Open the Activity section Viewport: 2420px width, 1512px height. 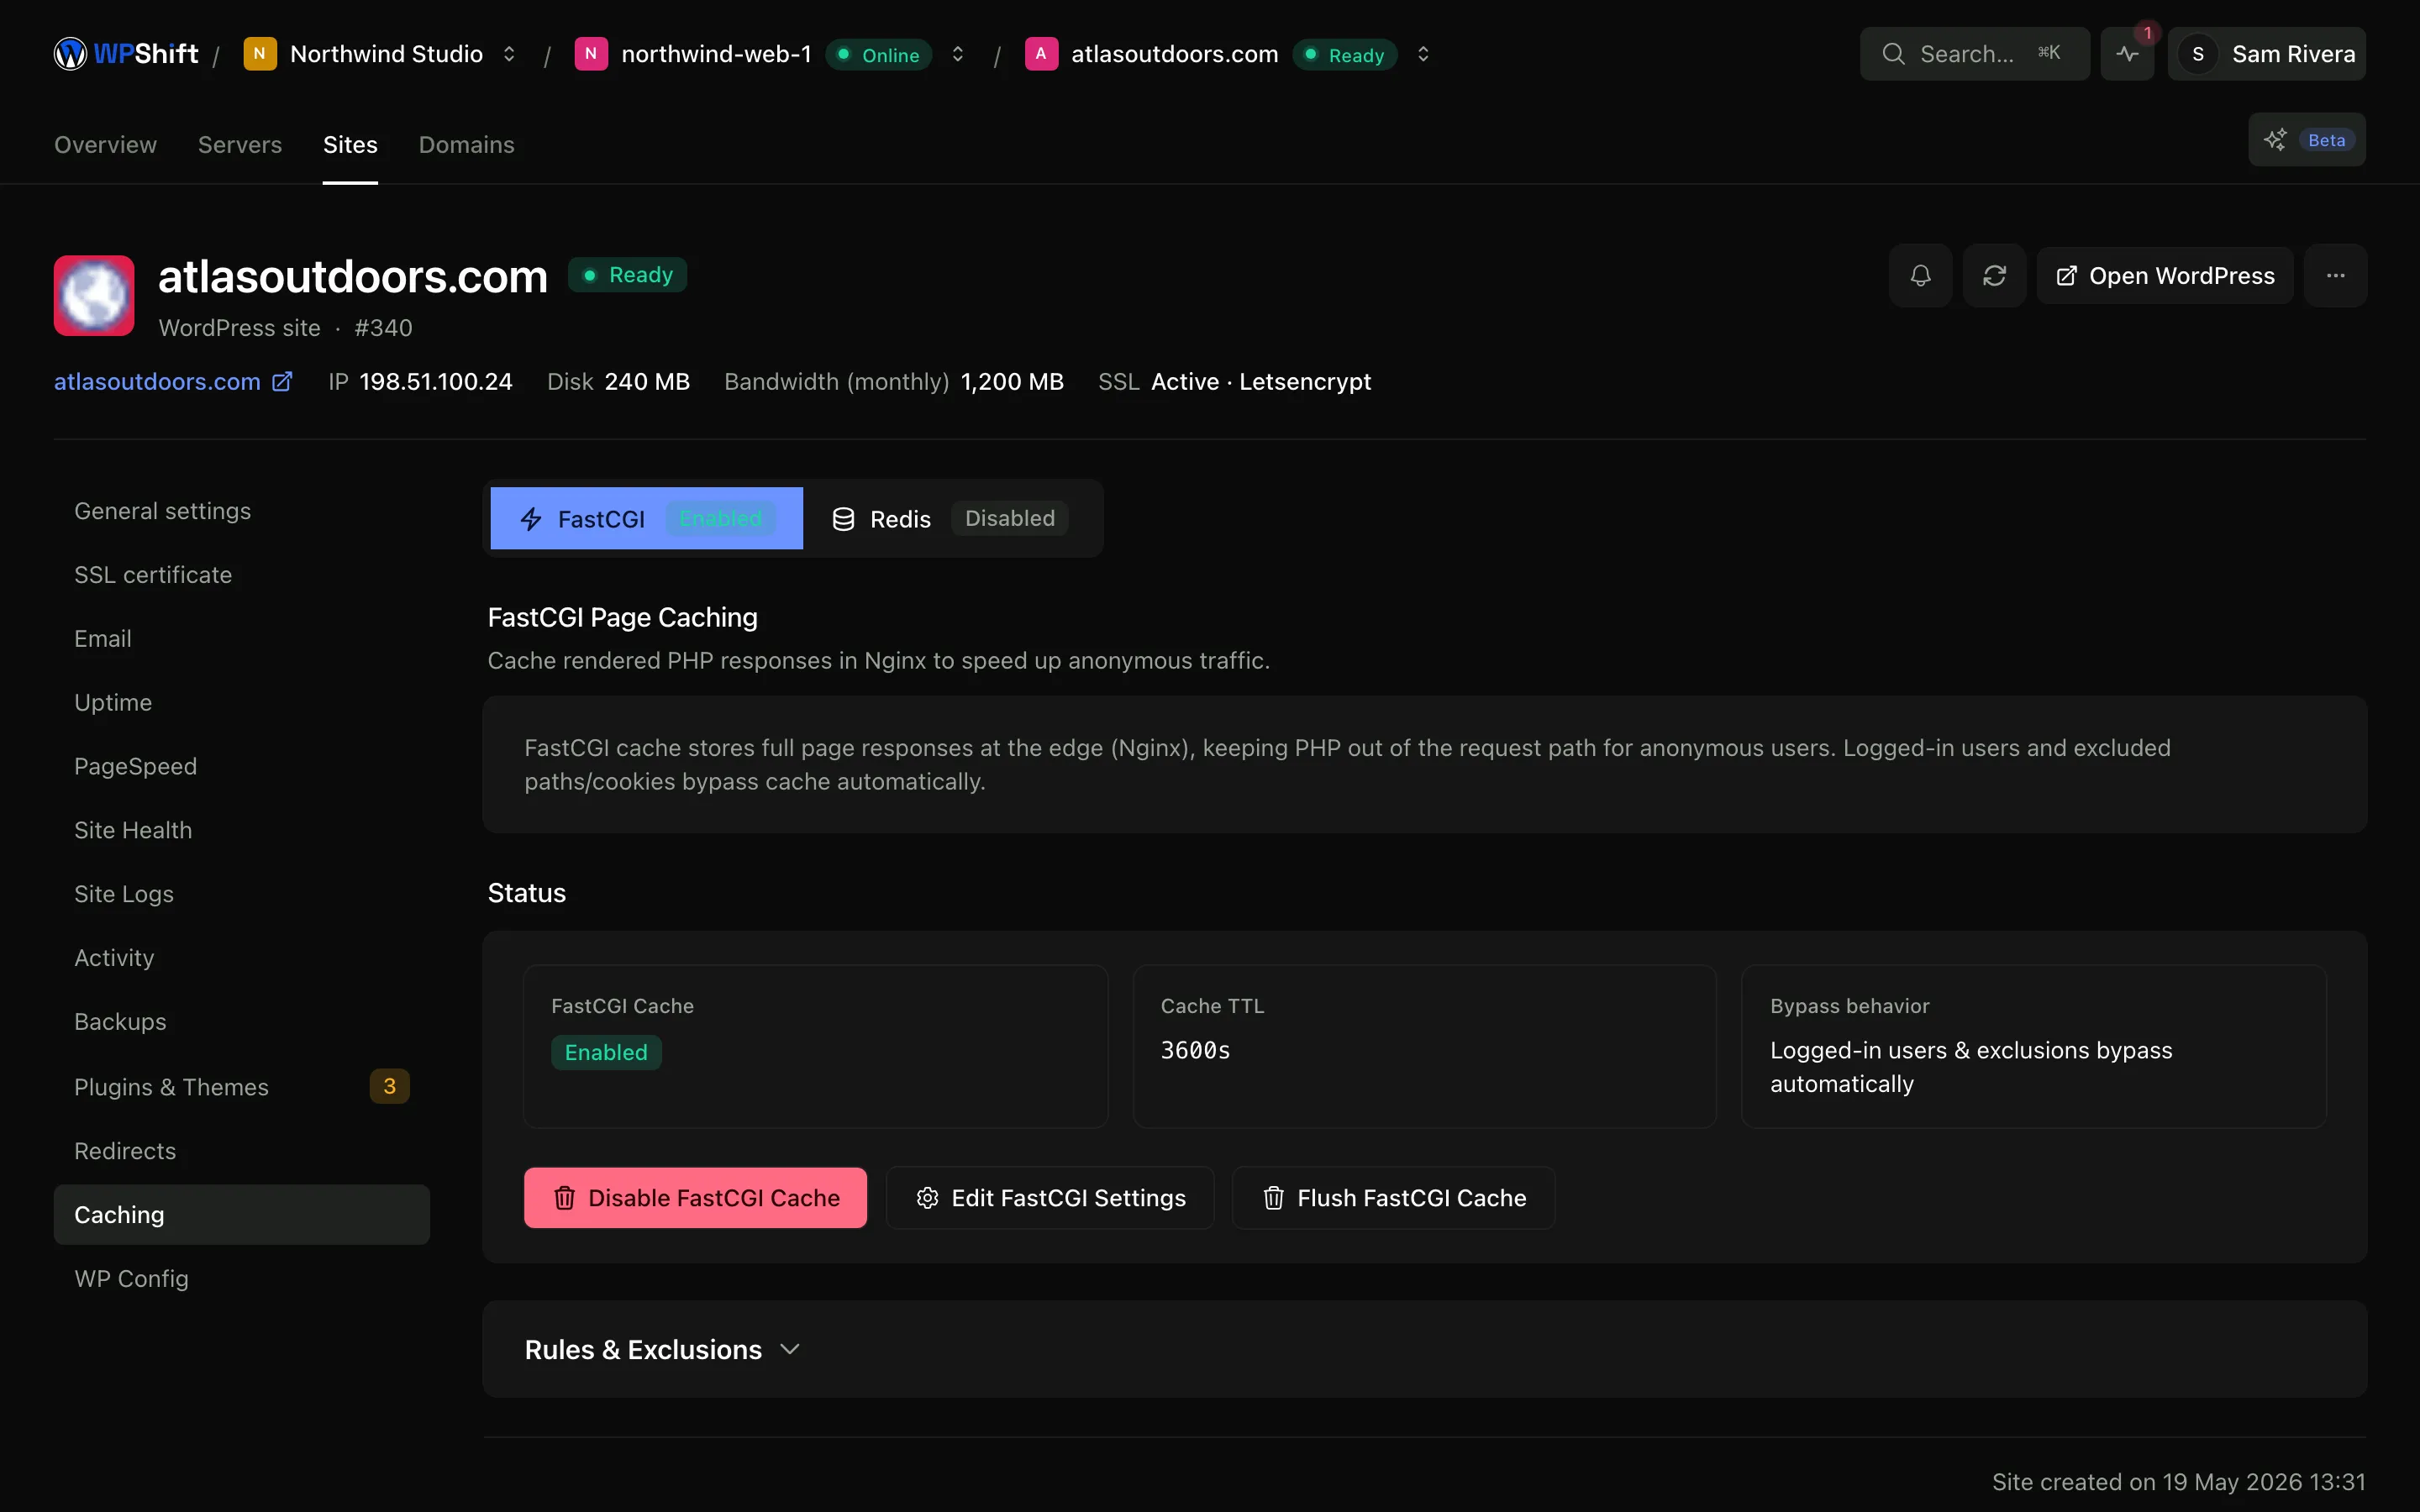click(x=242, y=958)
